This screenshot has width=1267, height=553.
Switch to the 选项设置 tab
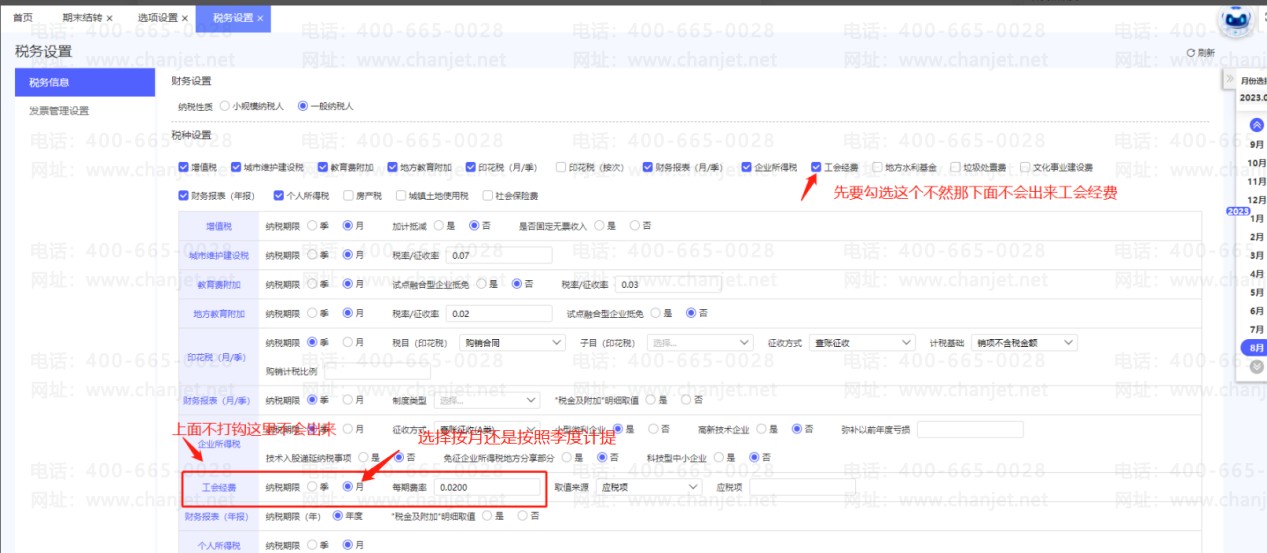pyautogui.click(x=157, y=18)
